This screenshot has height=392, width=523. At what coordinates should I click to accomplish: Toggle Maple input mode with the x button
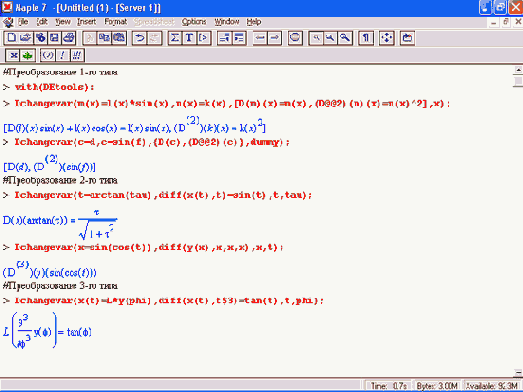[x=14, y=55]
